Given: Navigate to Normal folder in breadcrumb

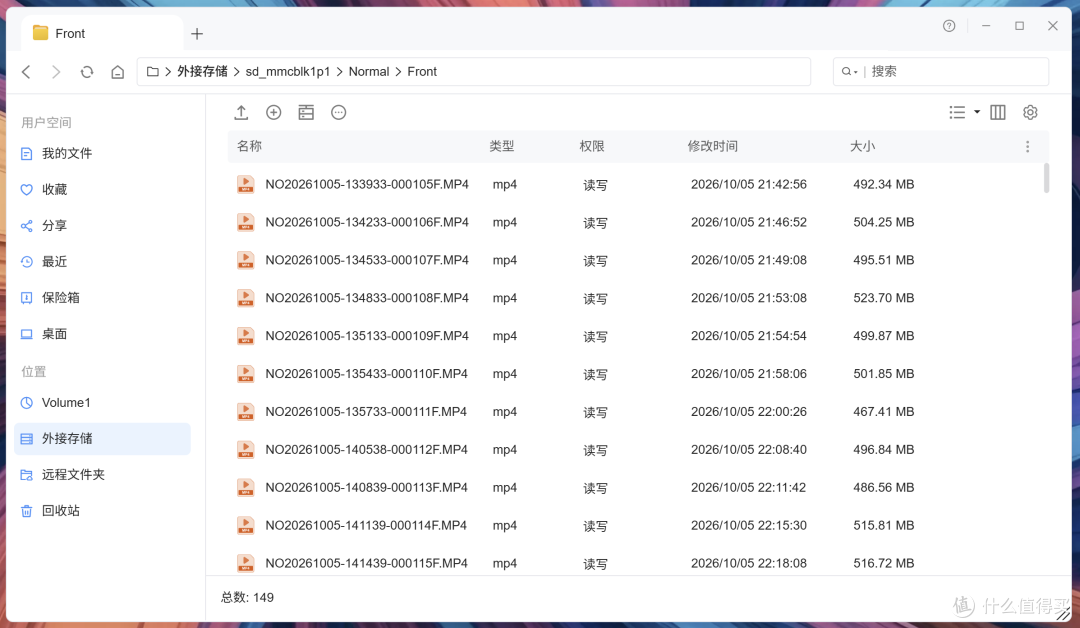Looking at the screenshot, I should [x=368, y=72].
